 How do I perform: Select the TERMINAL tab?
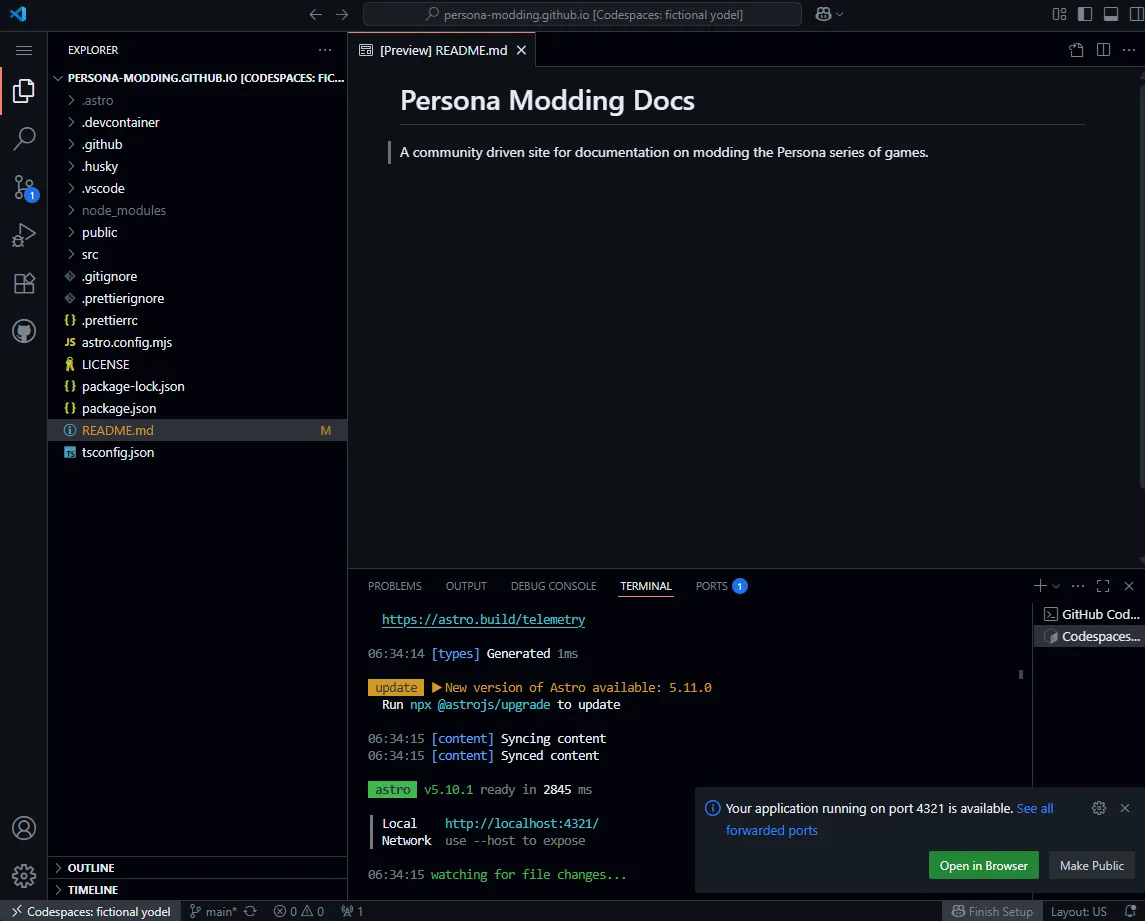click(646, 586)
